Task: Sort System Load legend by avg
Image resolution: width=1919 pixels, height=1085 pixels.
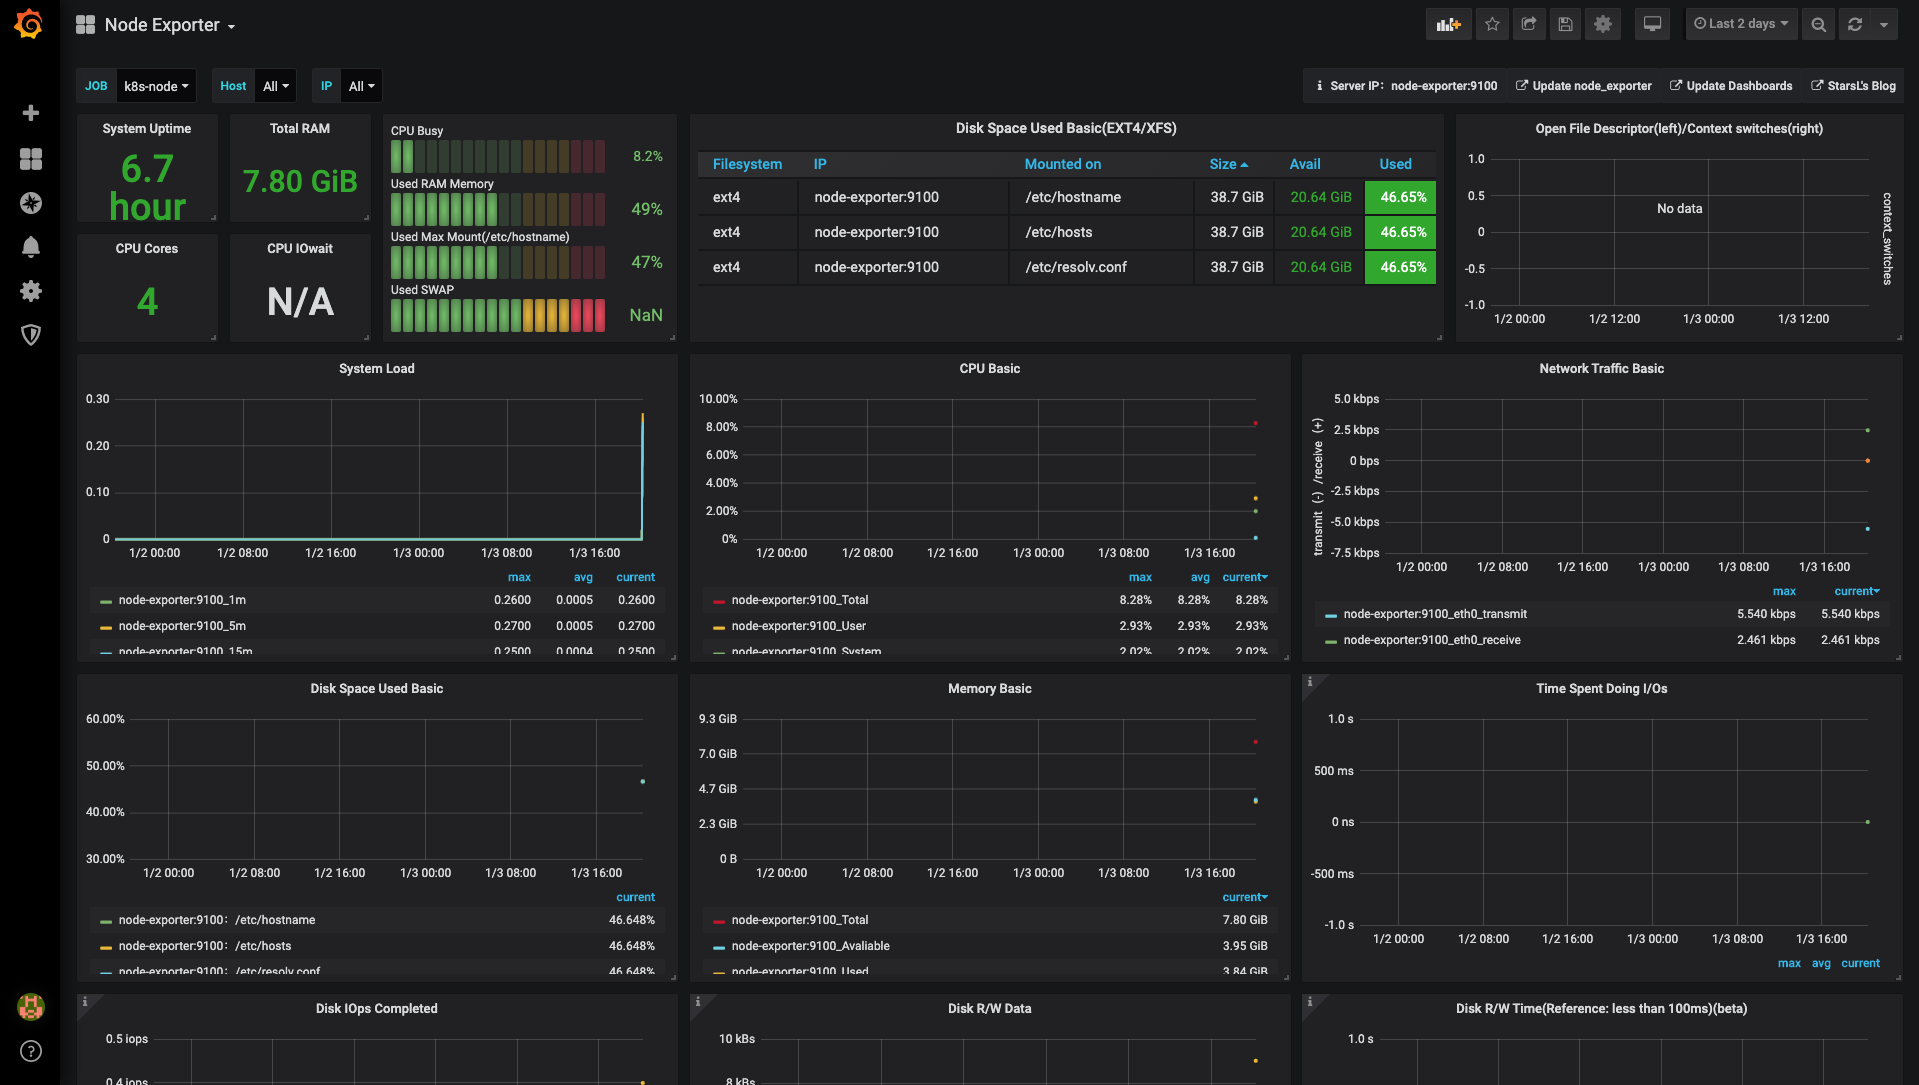Action: click(583, 577)
